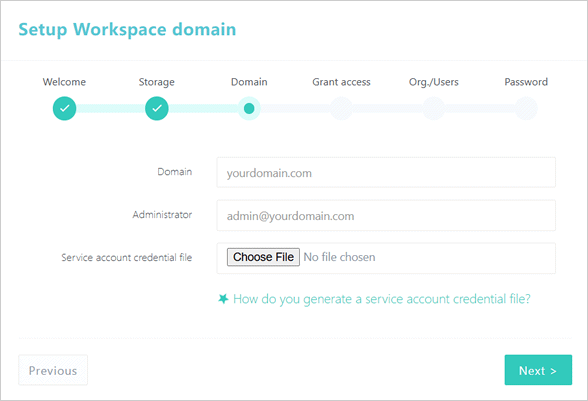Image resolution: width=588 pixels, height=401 pixels.
Task: Click the 'Administrator' field label
Action: click(x=162, y=215)
